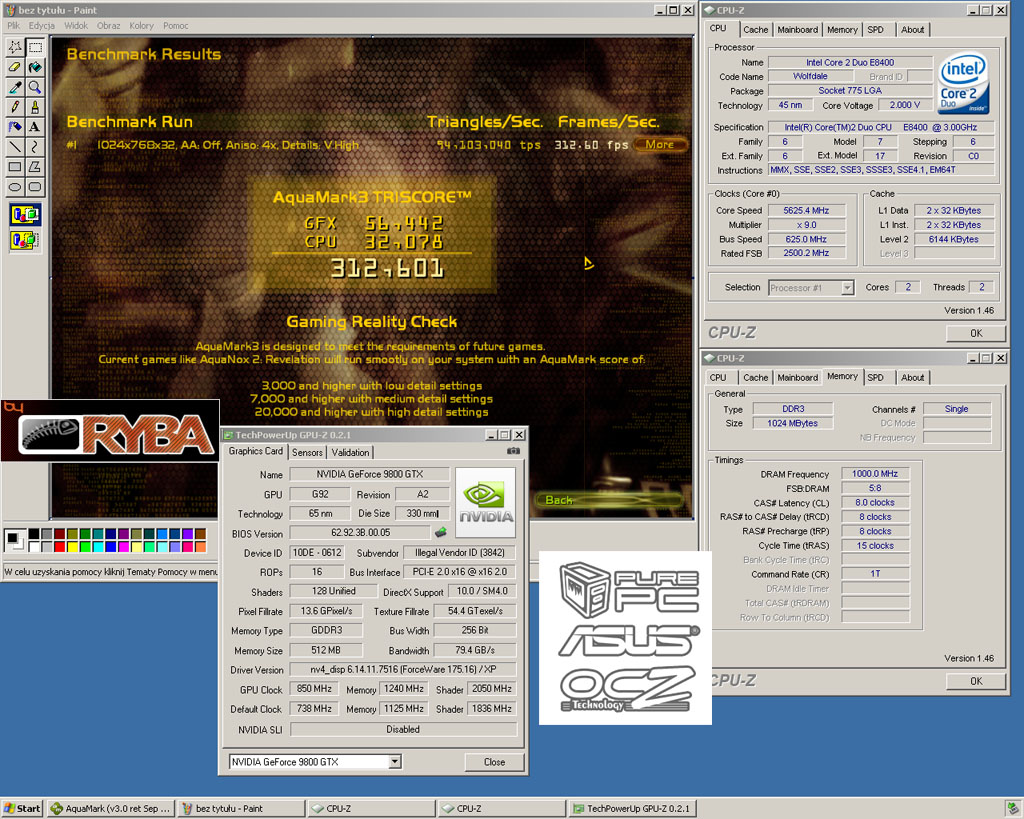
Task: Open SPD tab in bottom CPU-Z window
Action: (x=876, y=377)
